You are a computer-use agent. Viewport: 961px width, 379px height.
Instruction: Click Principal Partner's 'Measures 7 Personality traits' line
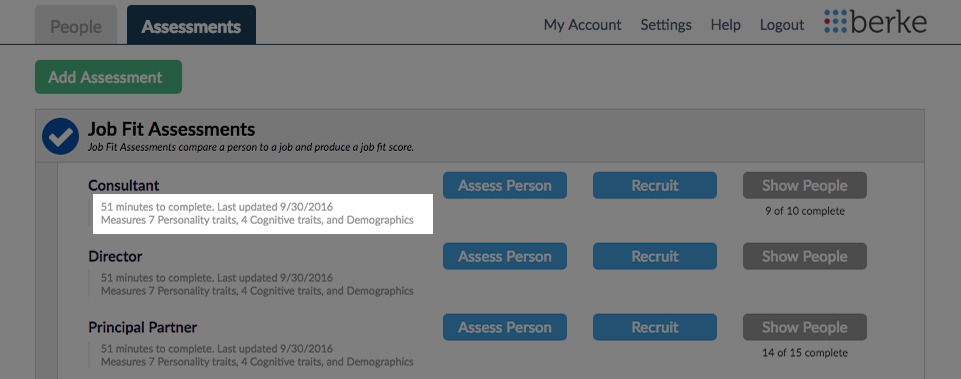coord(257,361)
